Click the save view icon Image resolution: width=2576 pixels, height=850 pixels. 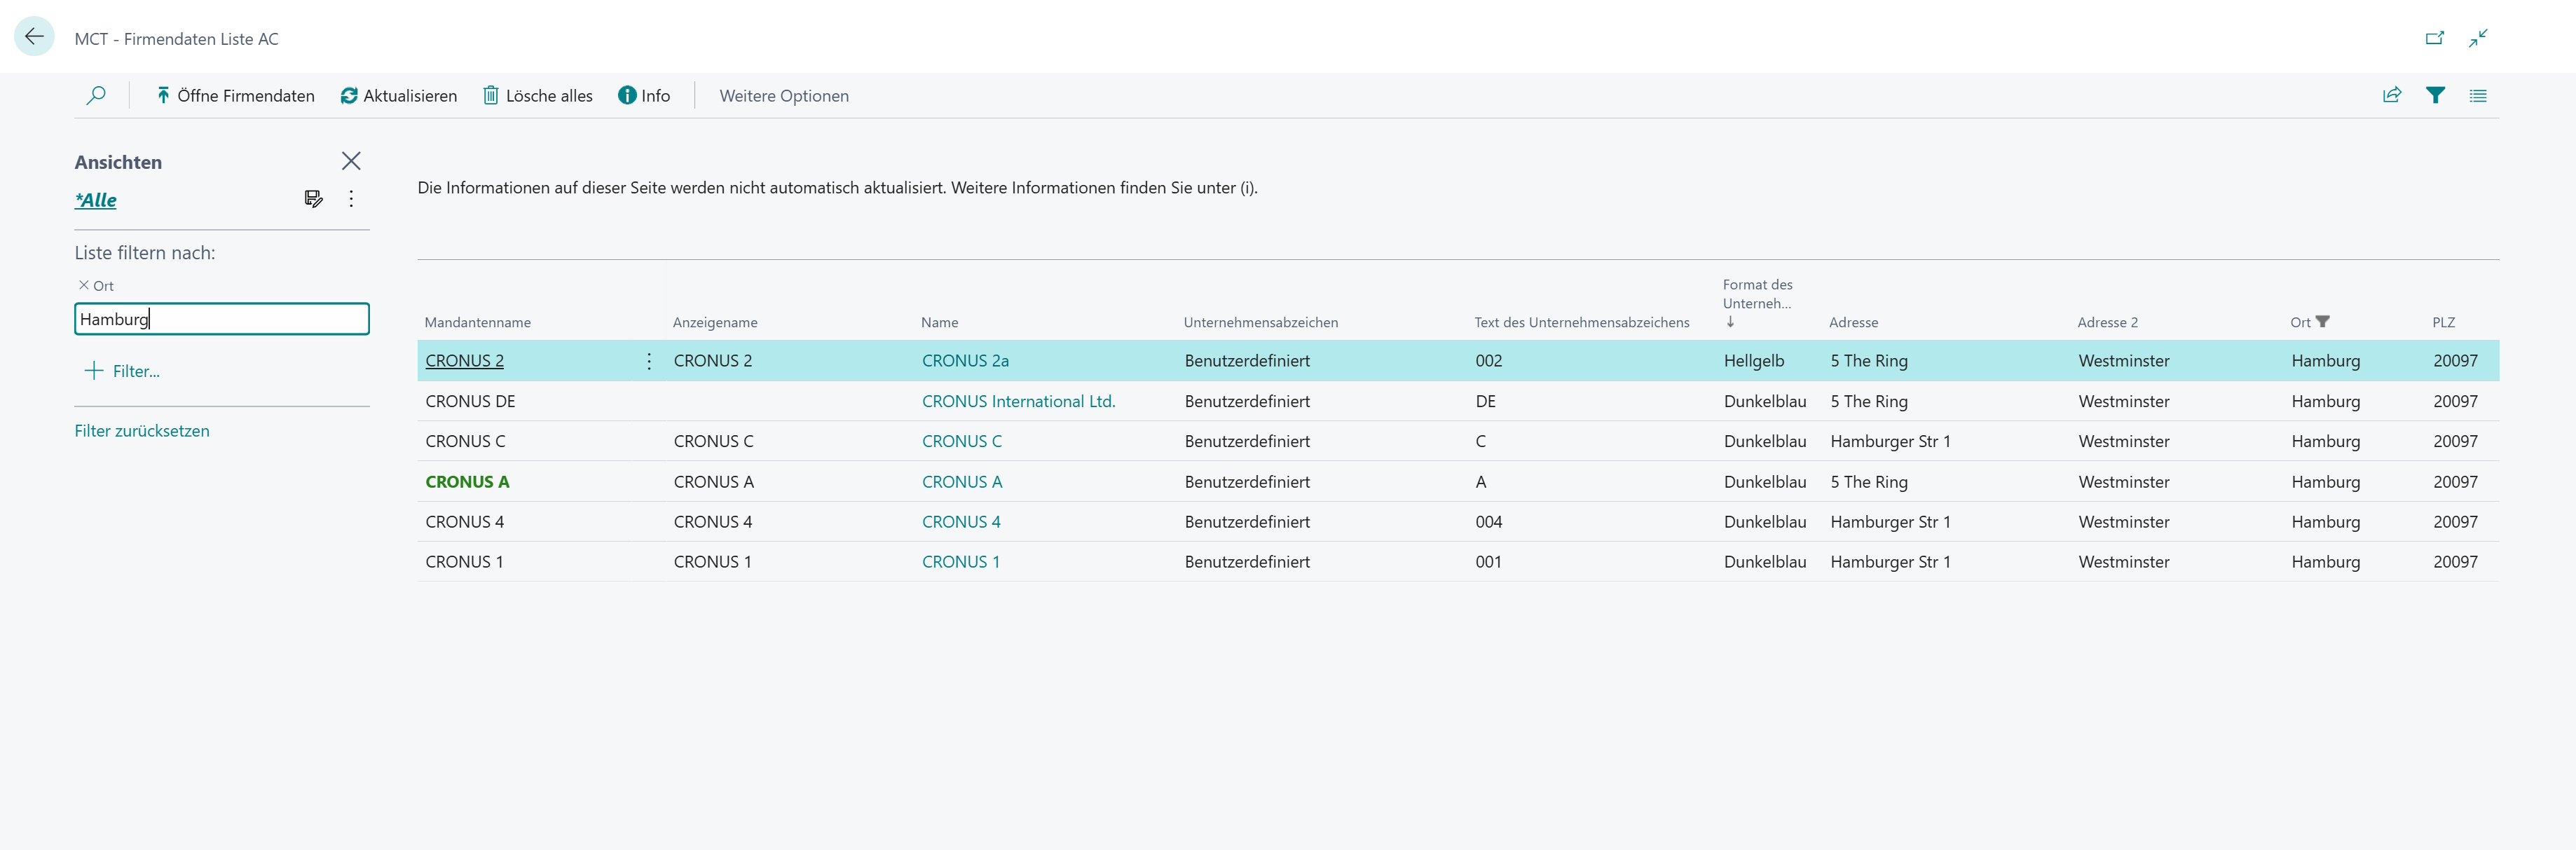313,199
